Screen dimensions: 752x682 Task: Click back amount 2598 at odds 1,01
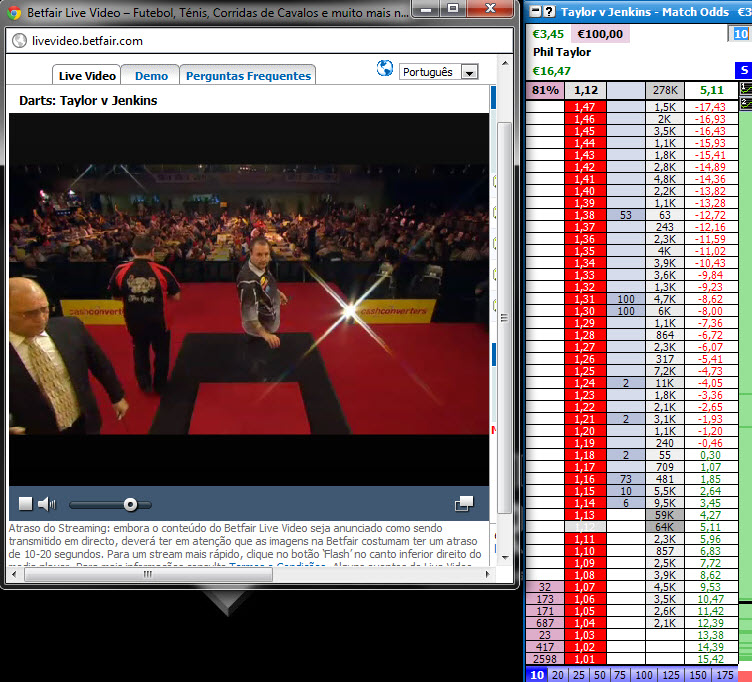[x=545, y=658]
